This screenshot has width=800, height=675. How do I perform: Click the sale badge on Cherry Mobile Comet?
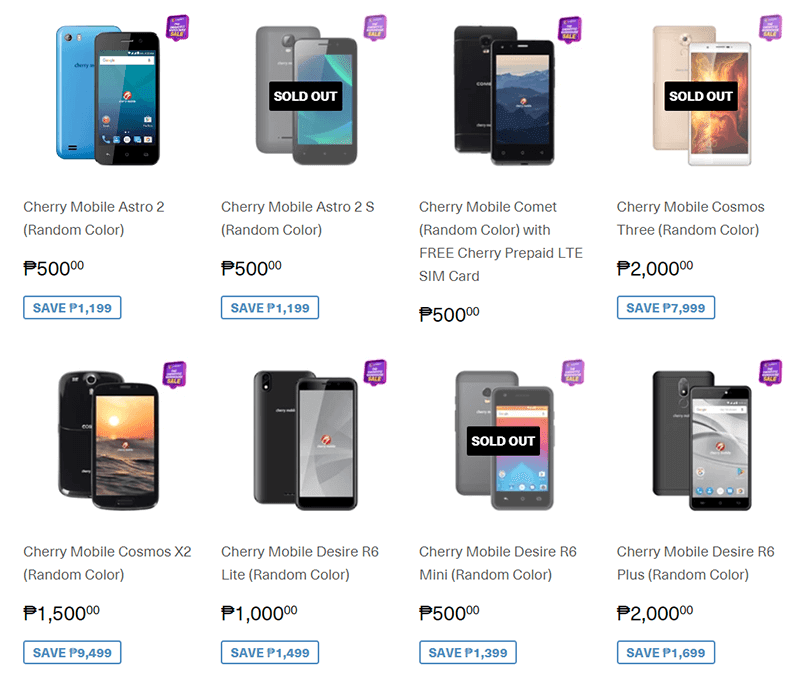point(572,27)
